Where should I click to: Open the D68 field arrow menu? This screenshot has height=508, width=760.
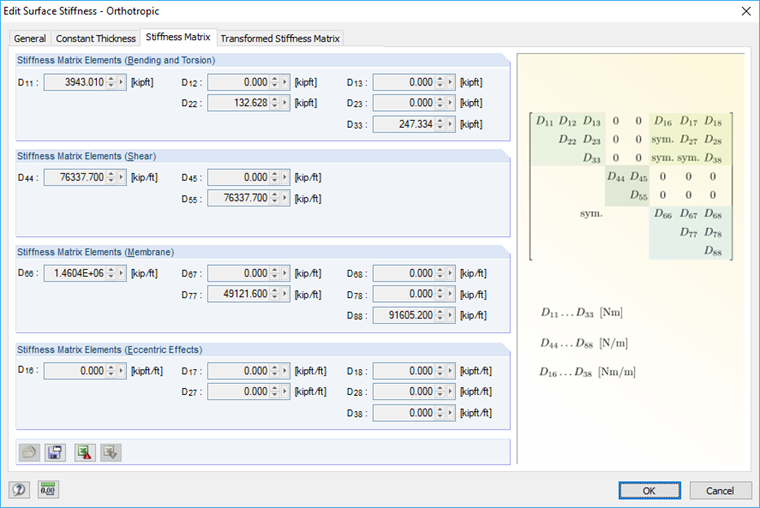pos(450,273)
